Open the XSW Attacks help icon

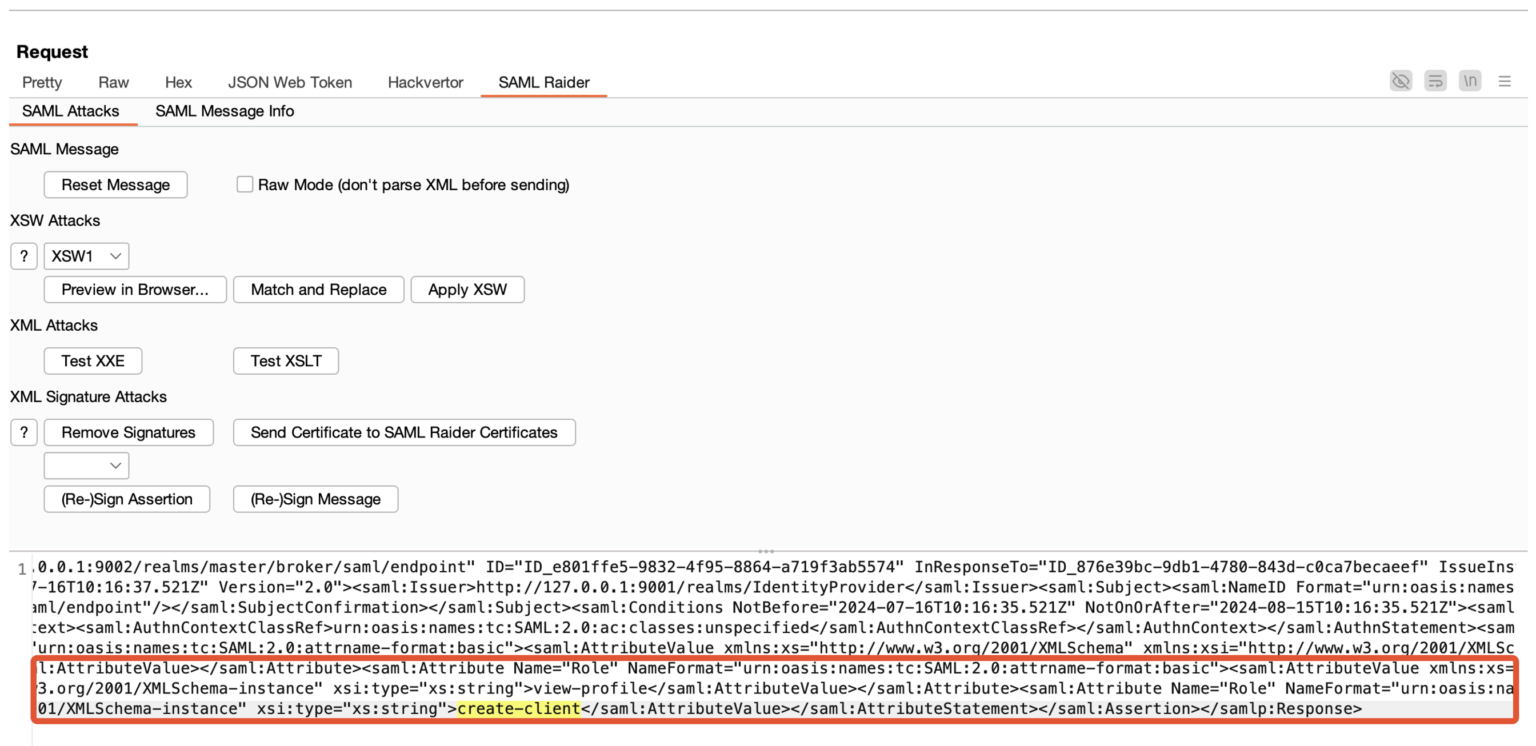coord(23,255)
